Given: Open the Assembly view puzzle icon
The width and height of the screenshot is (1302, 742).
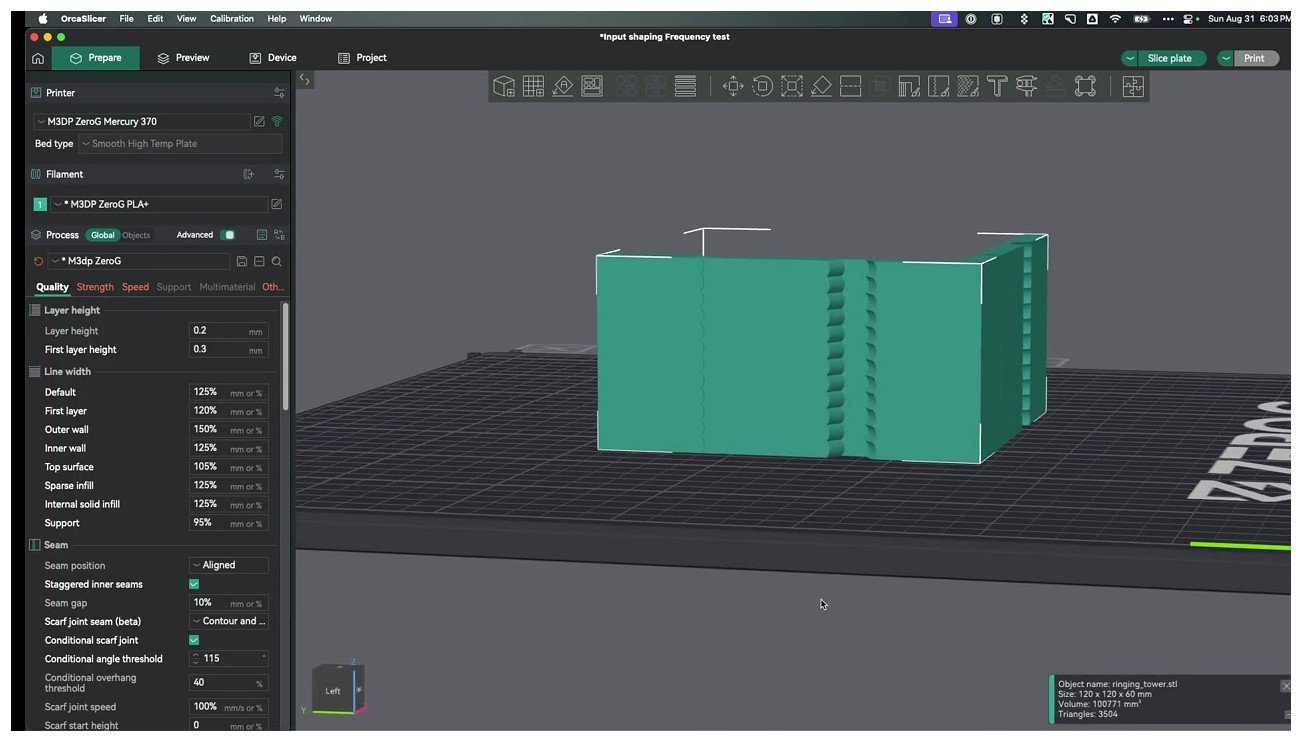Looking at the screenshot, I should [x=1133, y=86].
